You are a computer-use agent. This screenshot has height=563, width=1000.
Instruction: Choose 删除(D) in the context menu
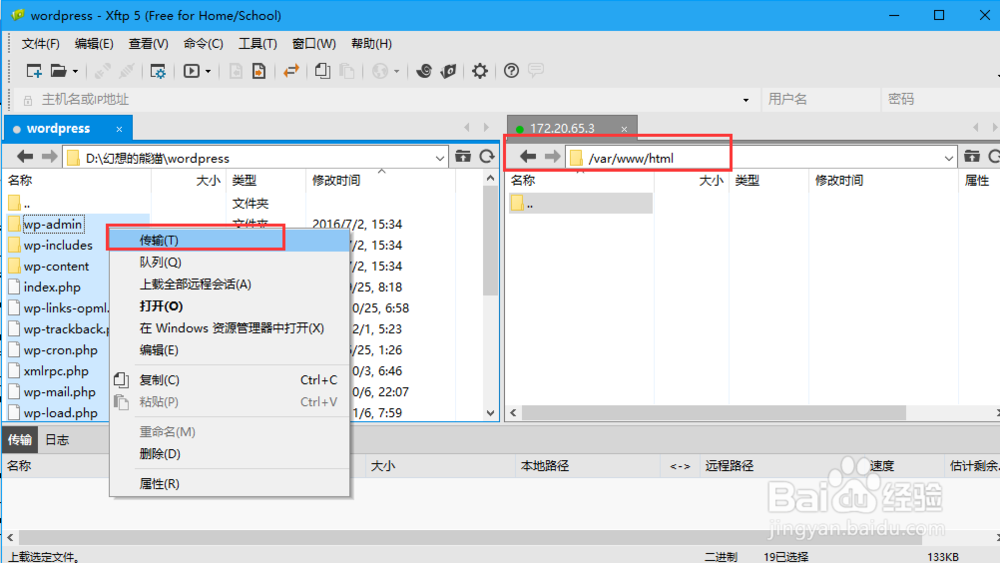230,454
